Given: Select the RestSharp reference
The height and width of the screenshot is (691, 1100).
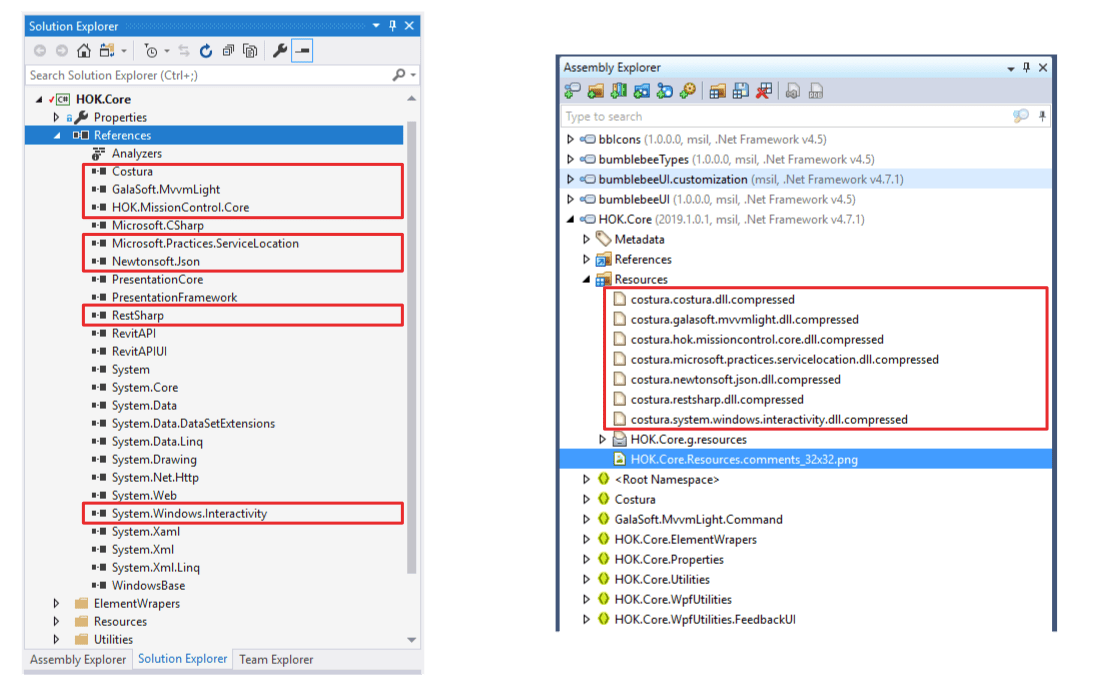Looking at the screenshot, I should point(138,315).
